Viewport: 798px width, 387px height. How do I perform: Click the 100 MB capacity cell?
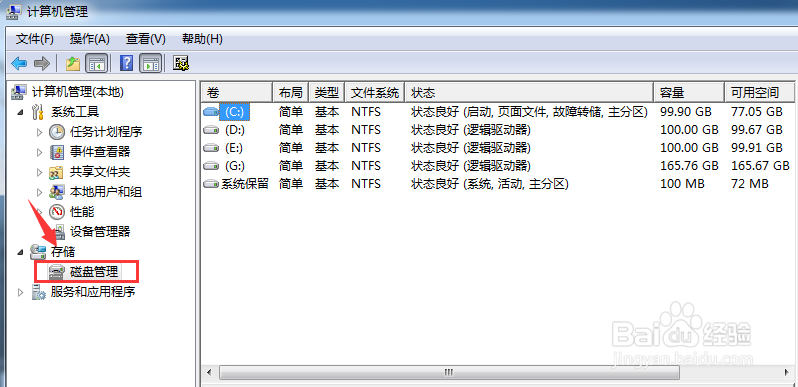(682, 184)
